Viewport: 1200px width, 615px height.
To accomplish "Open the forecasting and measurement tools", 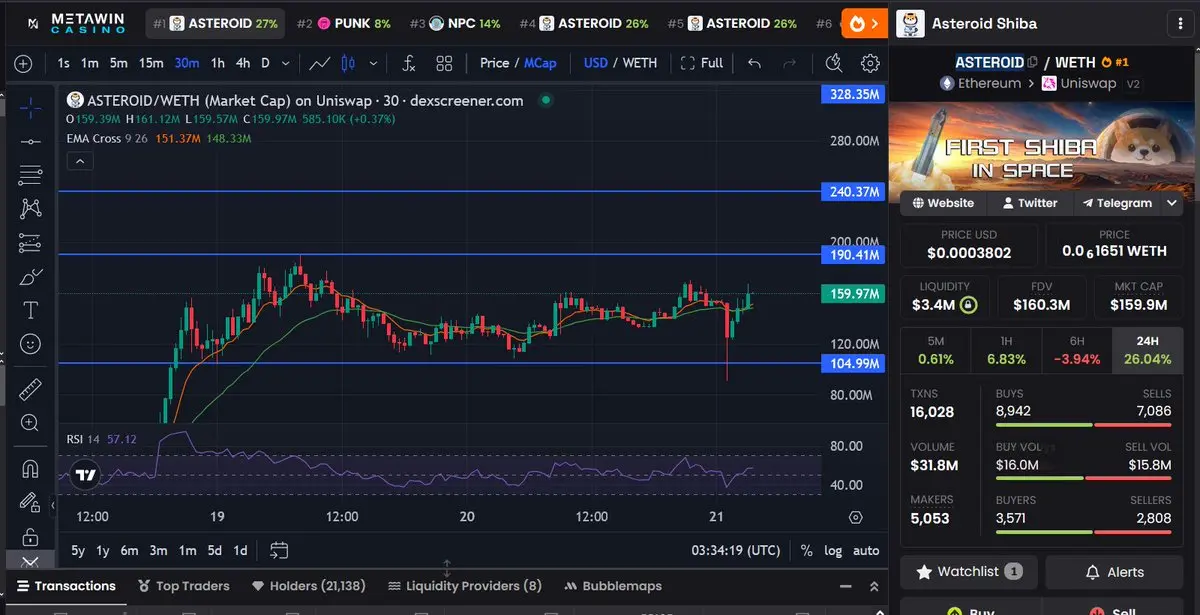I will click(x=30, y=242).
